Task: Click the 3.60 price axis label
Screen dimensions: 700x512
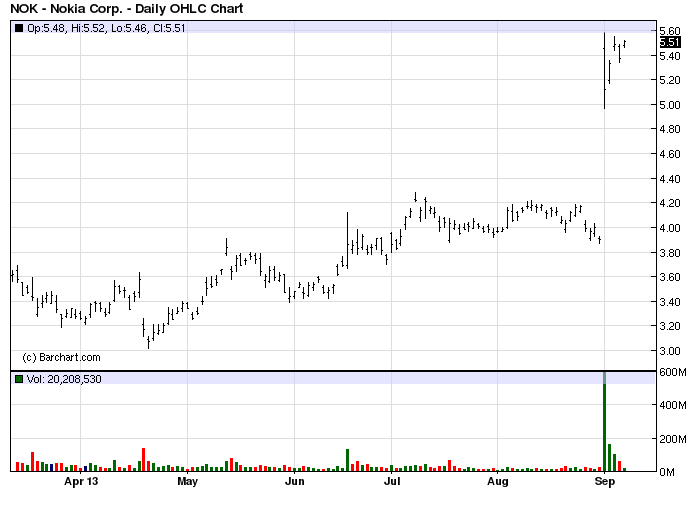Action: (670, 277)
